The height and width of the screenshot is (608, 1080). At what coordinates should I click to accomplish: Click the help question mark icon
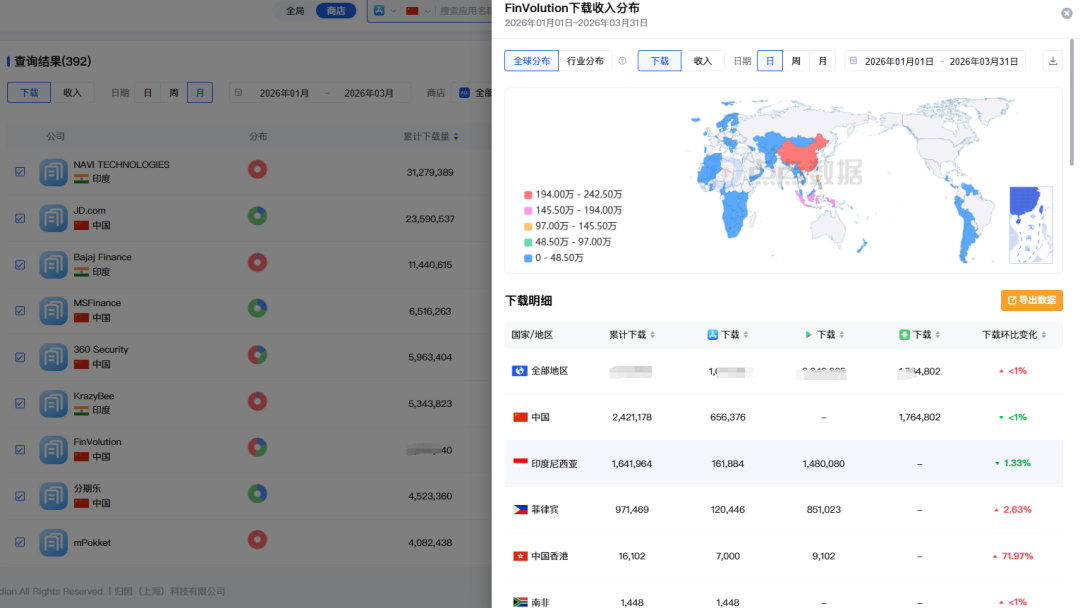(x=622, y=61)
